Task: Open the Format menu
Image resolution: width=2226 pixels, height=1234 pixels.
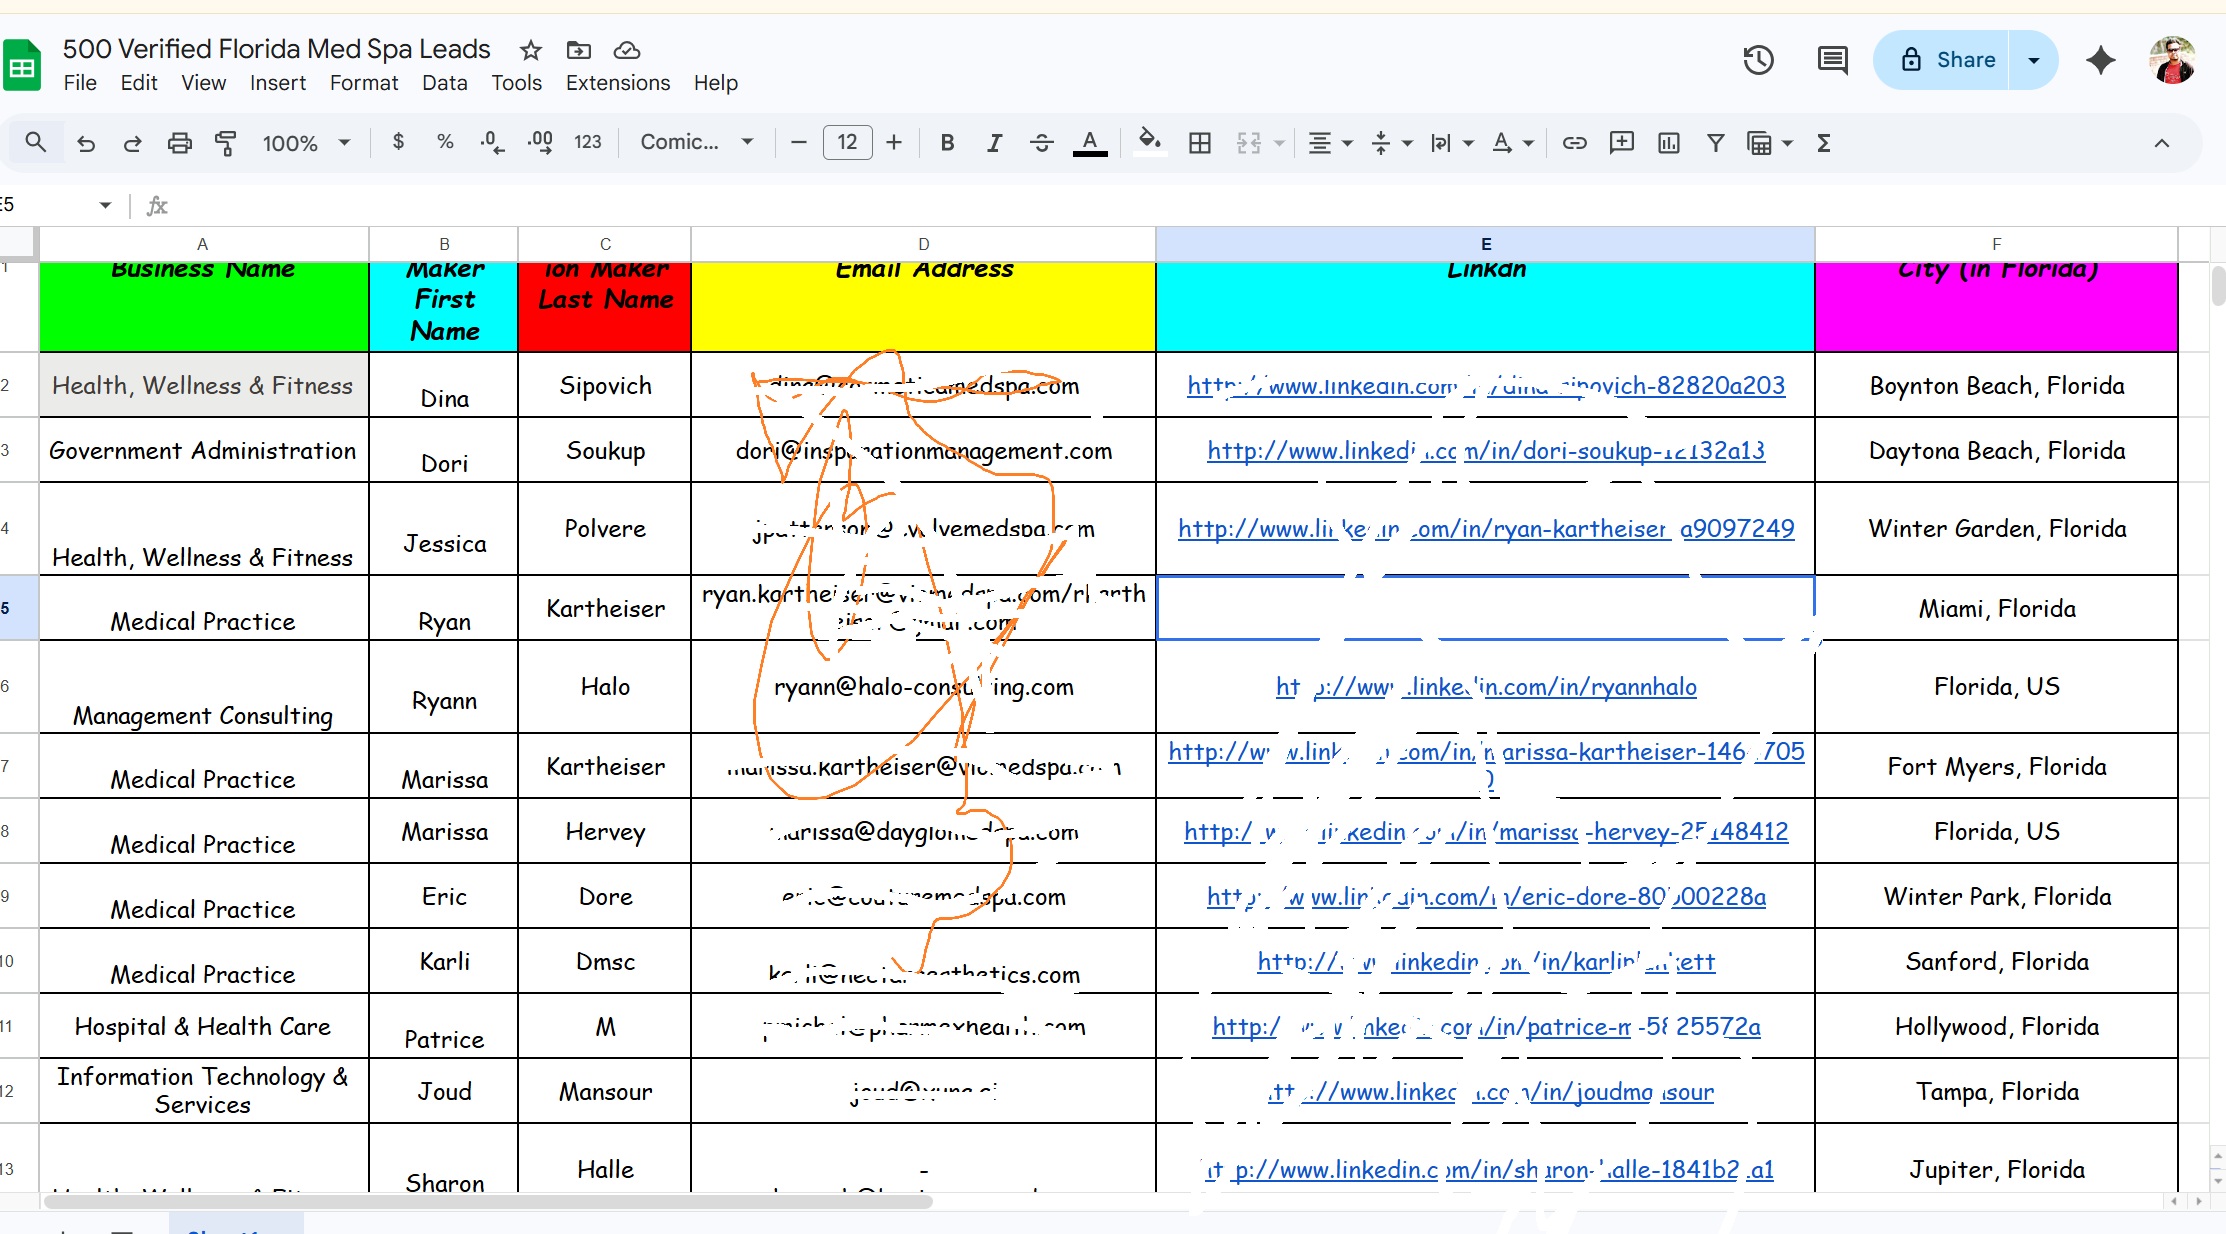Action: (363, 83)
